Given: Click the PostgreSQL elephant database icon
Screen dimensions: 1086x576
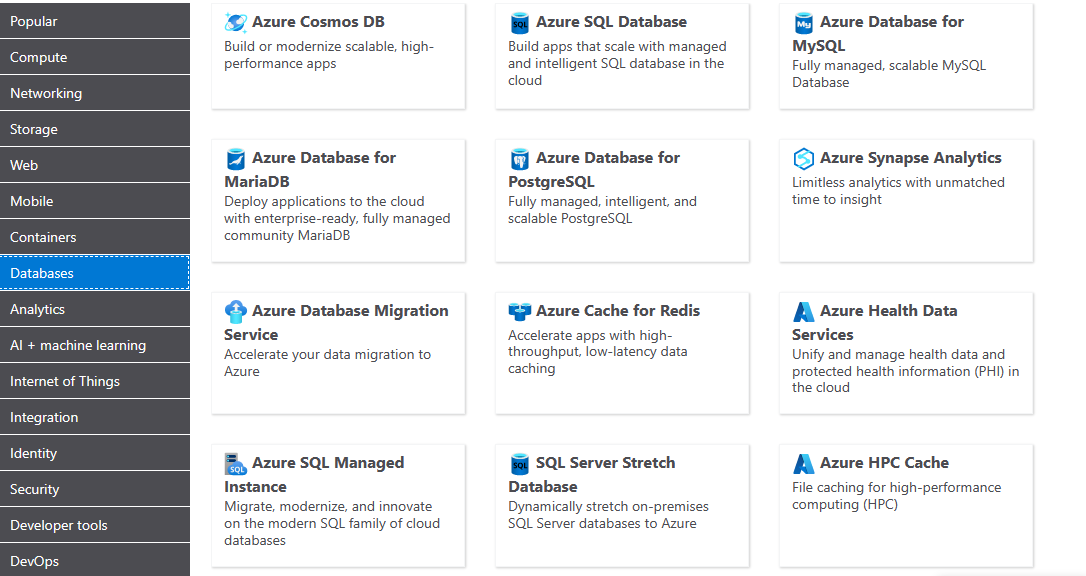Looking at the screenshot, I should pos(519,159).
